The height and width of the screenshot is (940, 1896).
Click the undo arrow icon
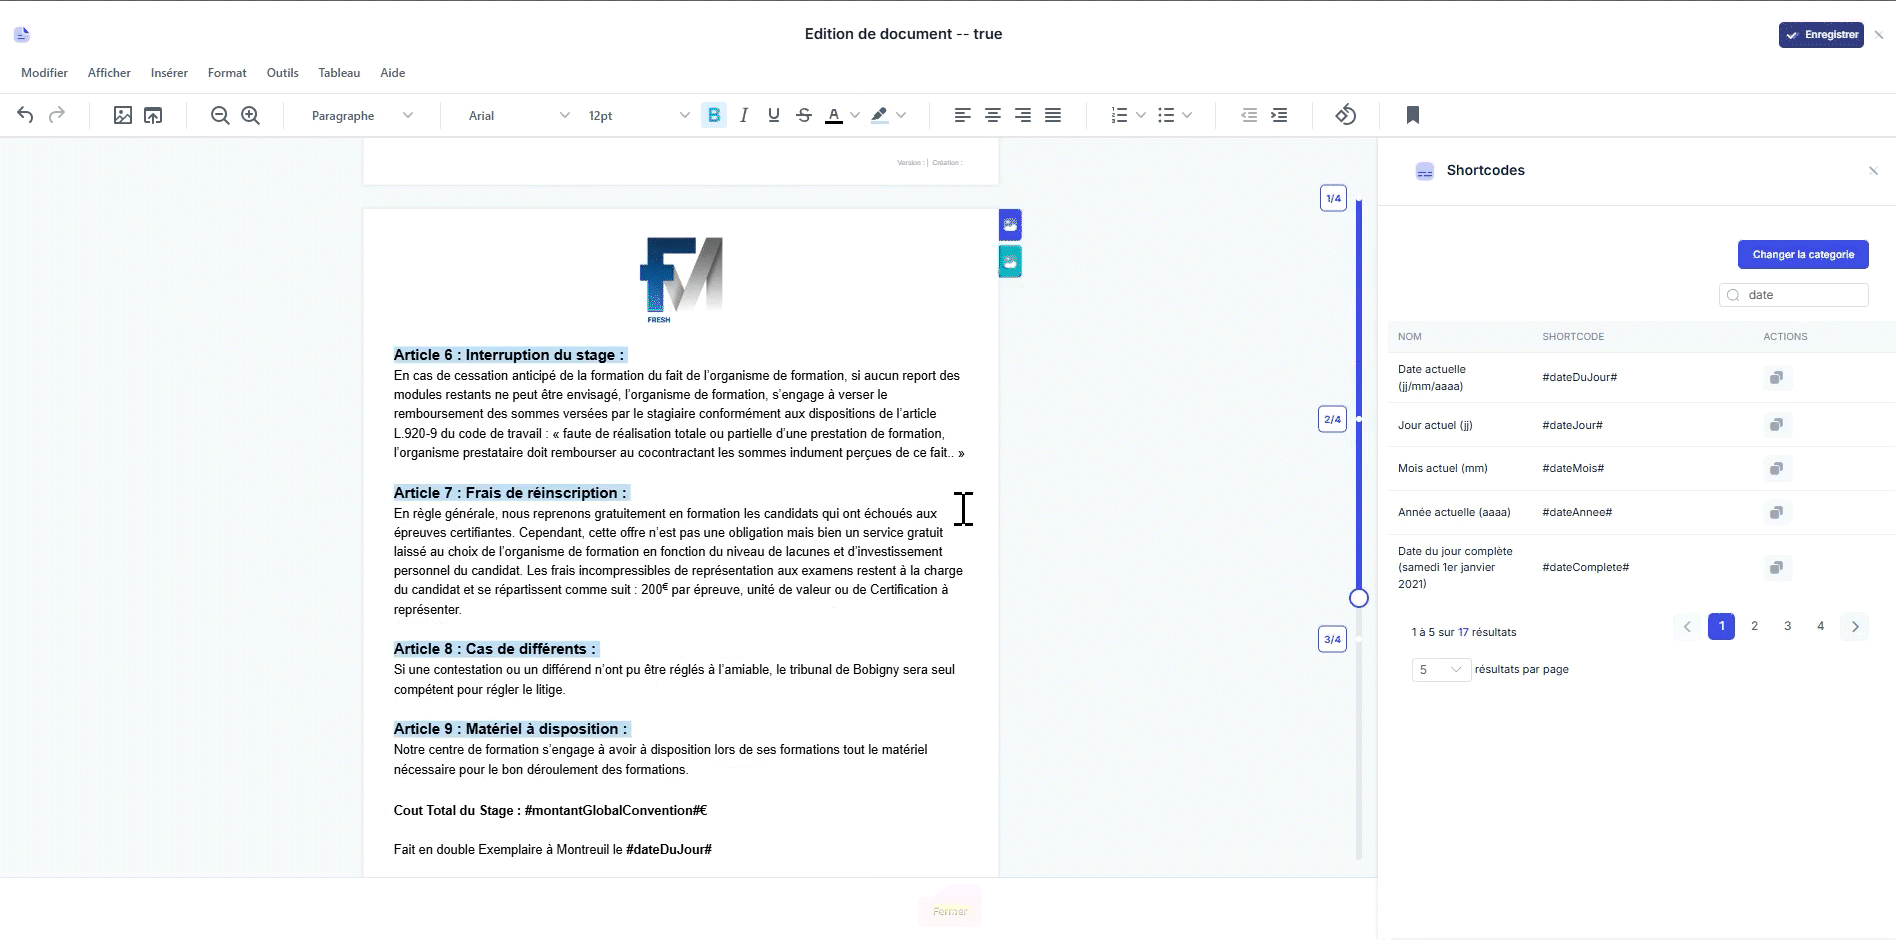point(25,115)
